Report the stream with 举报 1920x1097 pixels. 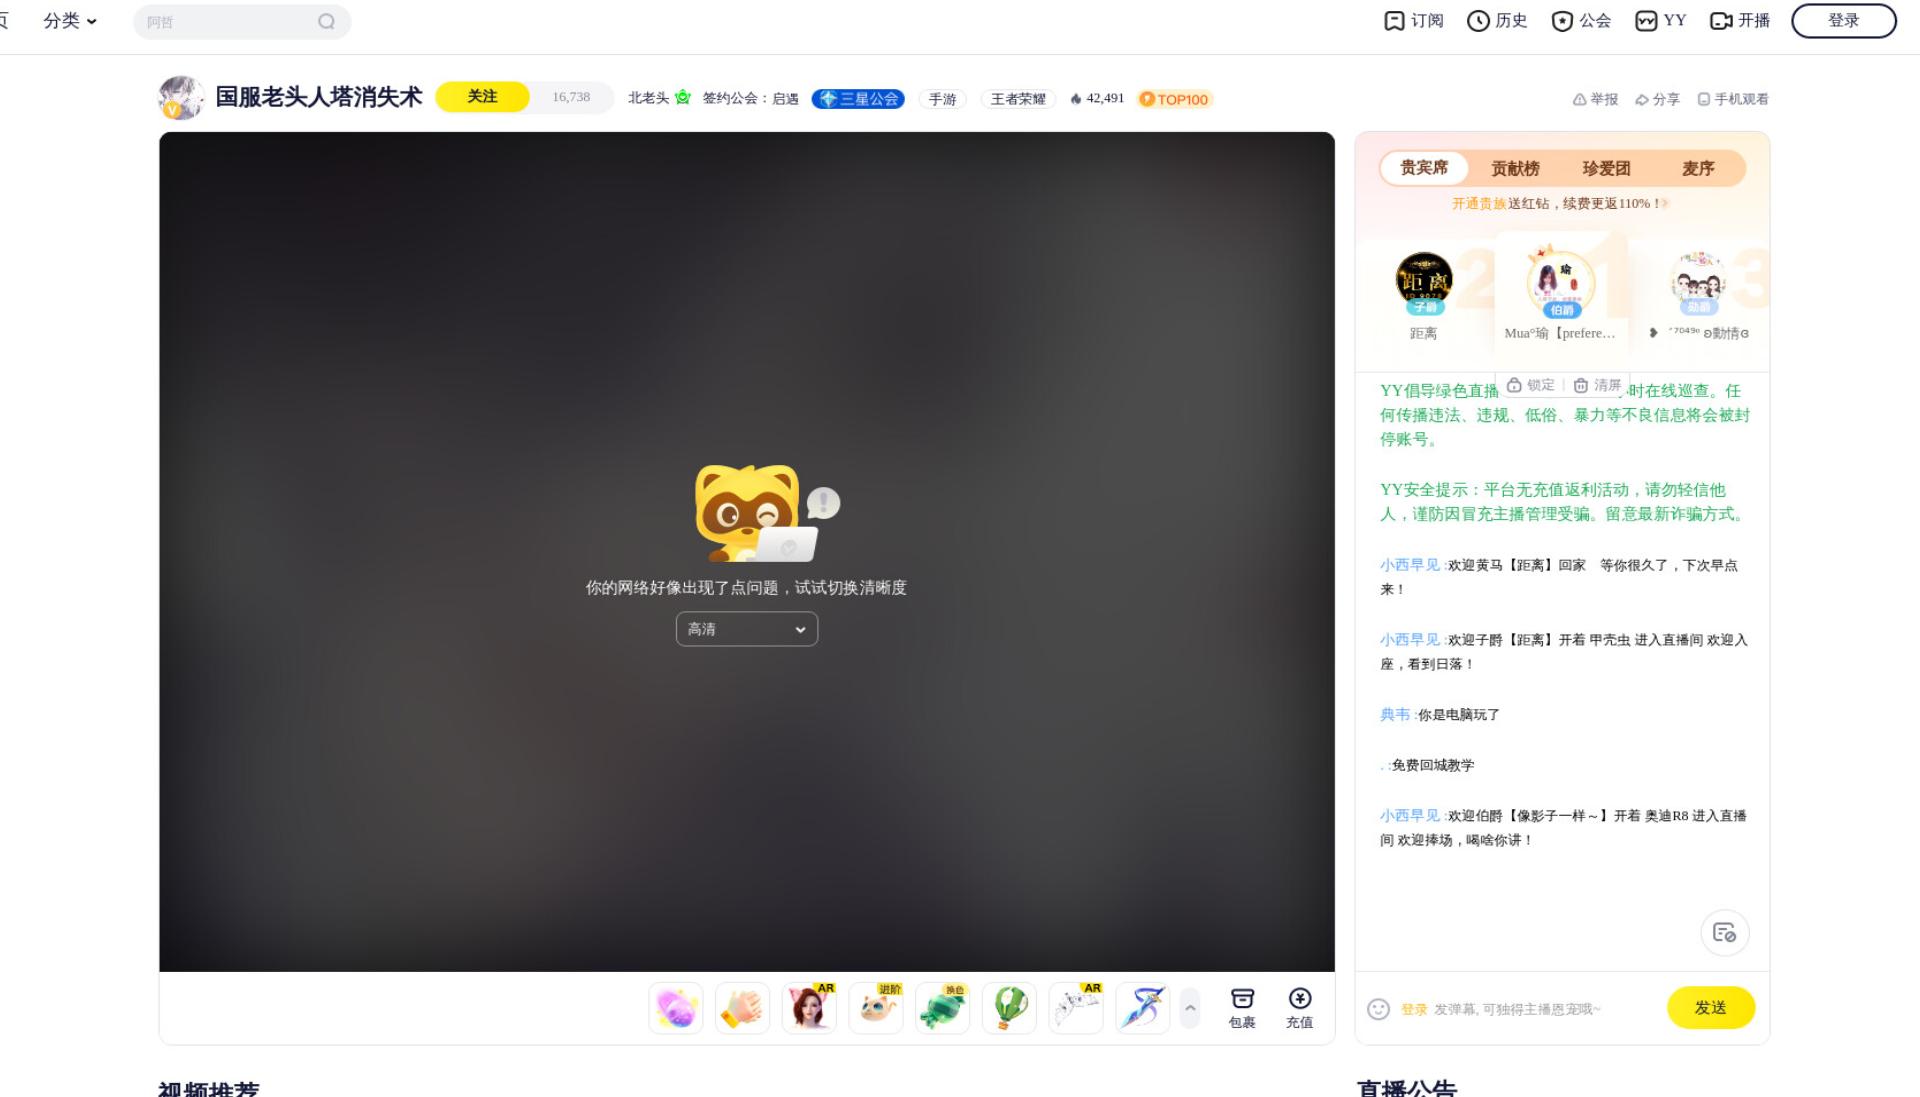click(1595, 99)
